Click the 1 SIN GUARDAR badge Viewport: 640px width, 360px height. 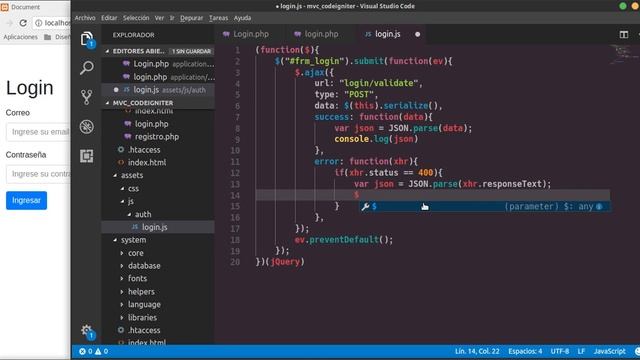(x=191, y=51)
